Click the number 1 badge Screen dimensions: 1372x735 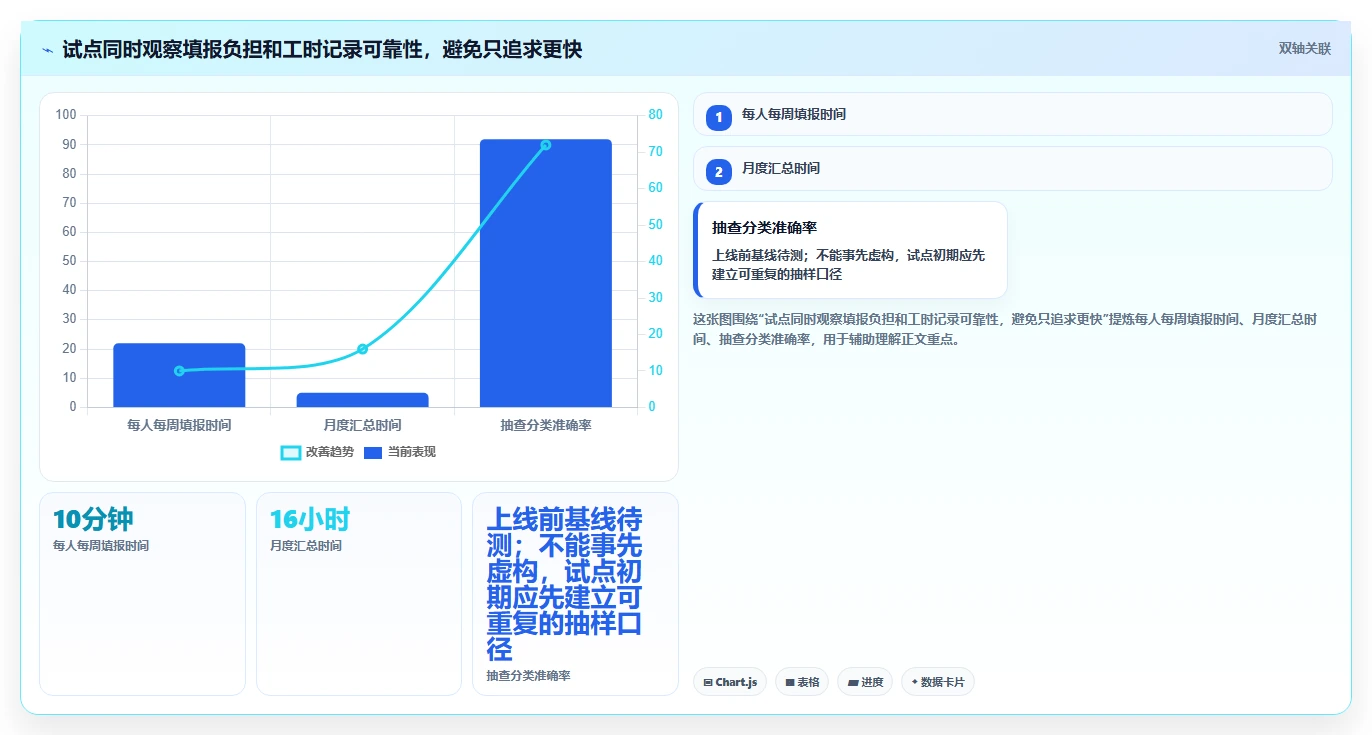coord(719,117)
